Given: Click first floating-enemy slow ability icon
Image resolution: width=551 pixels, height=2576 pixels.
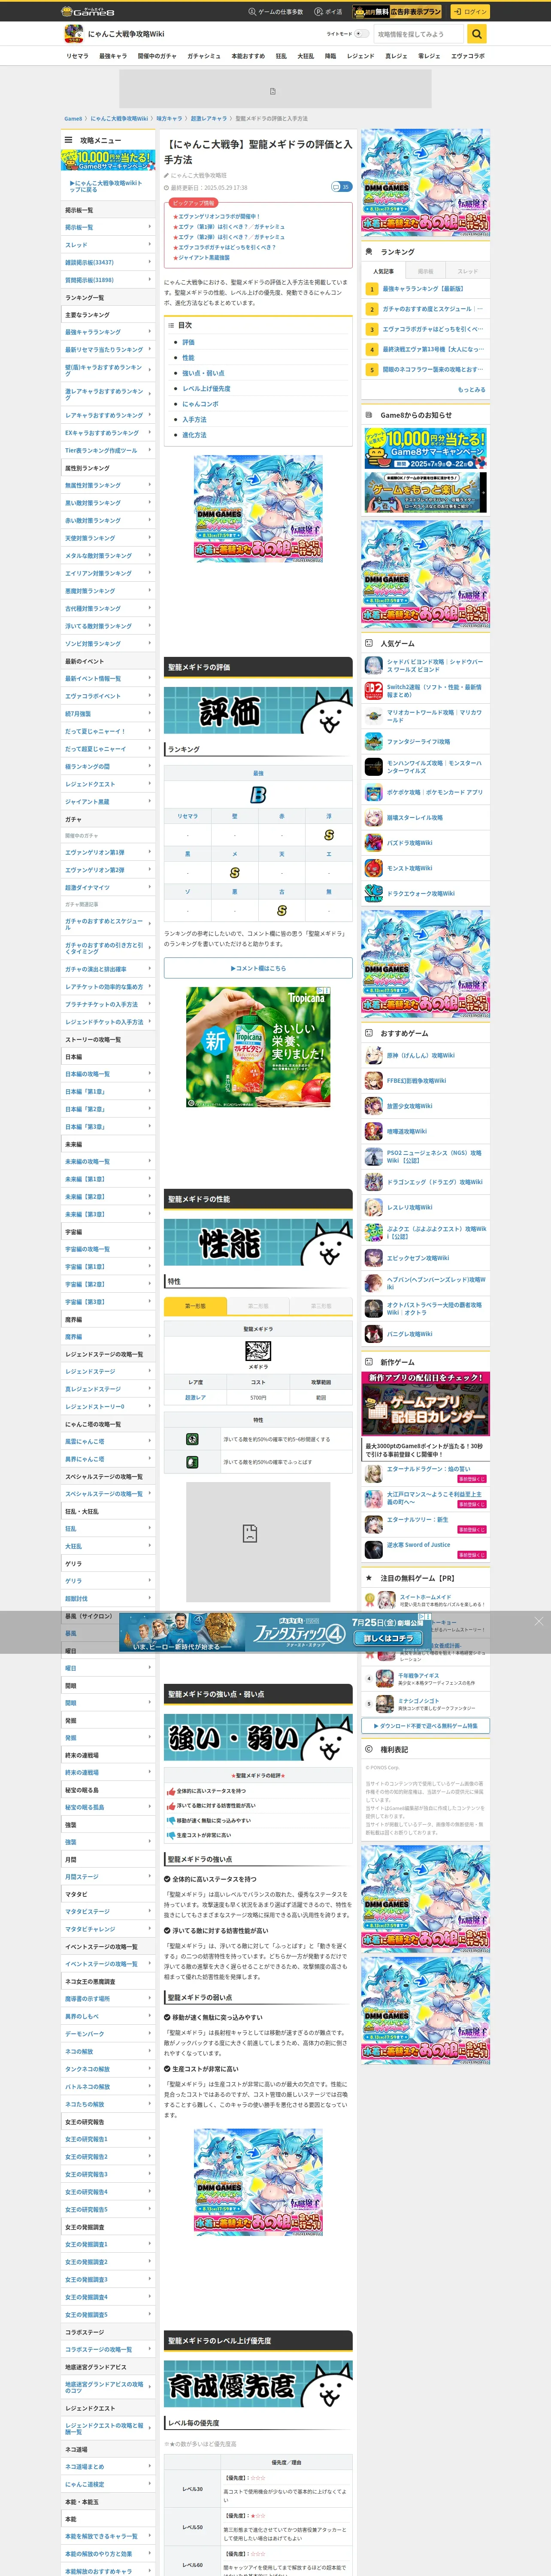Looking at the screenshot, I should [192, 1439].
